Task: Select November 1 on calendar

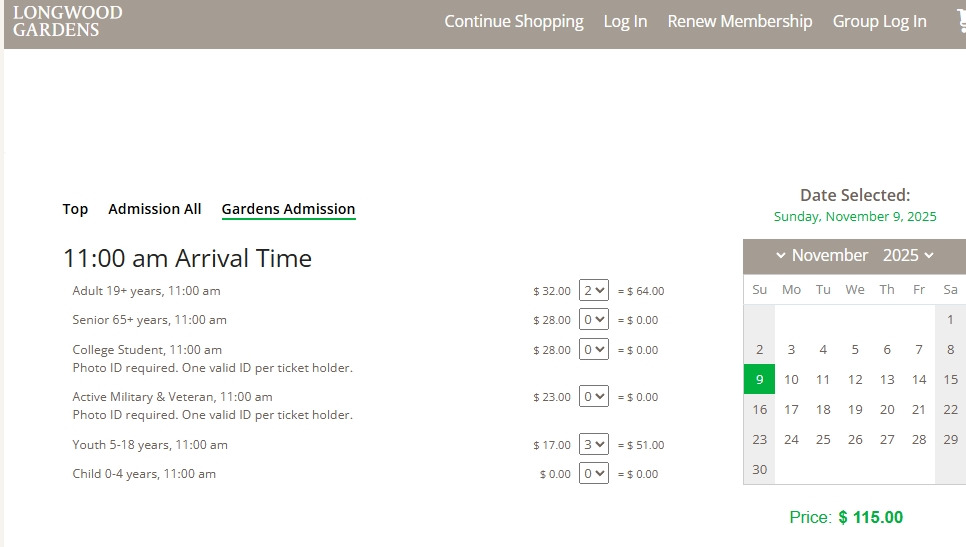Action: 951,320
